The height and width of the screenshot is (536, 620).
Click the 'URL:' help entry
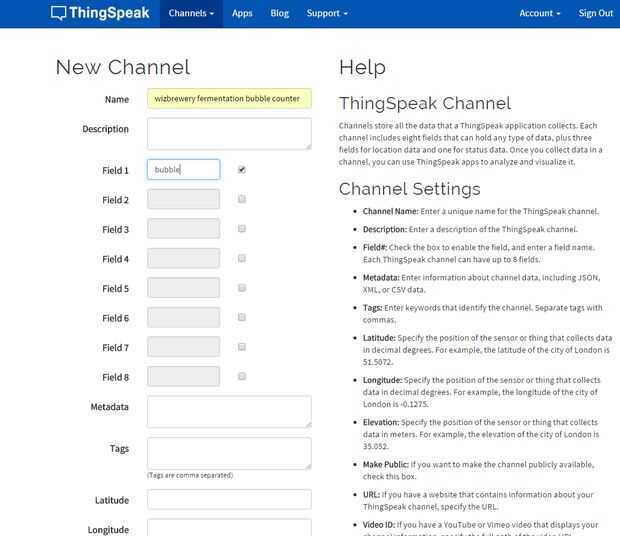[x=478, y=500]
